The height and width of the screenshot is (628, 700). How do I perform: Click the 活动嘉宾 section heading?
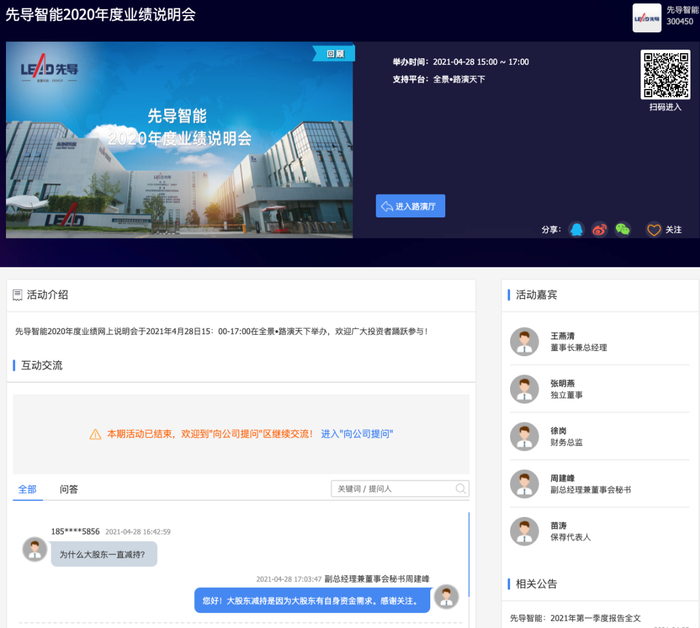(536, 295)
